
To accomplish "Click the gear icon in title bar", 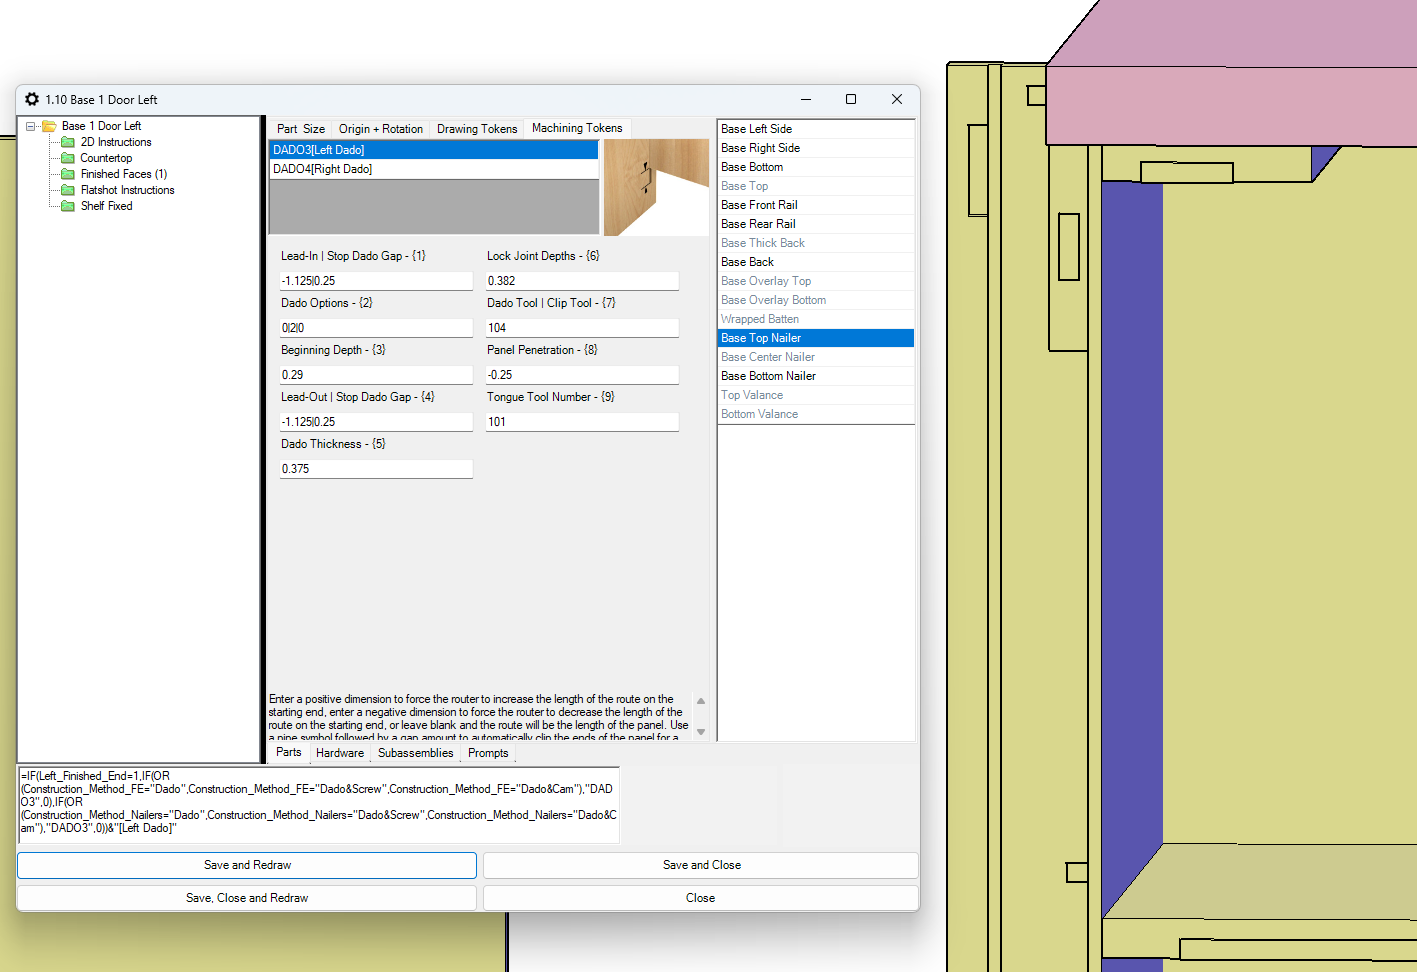I will [32, 99].
